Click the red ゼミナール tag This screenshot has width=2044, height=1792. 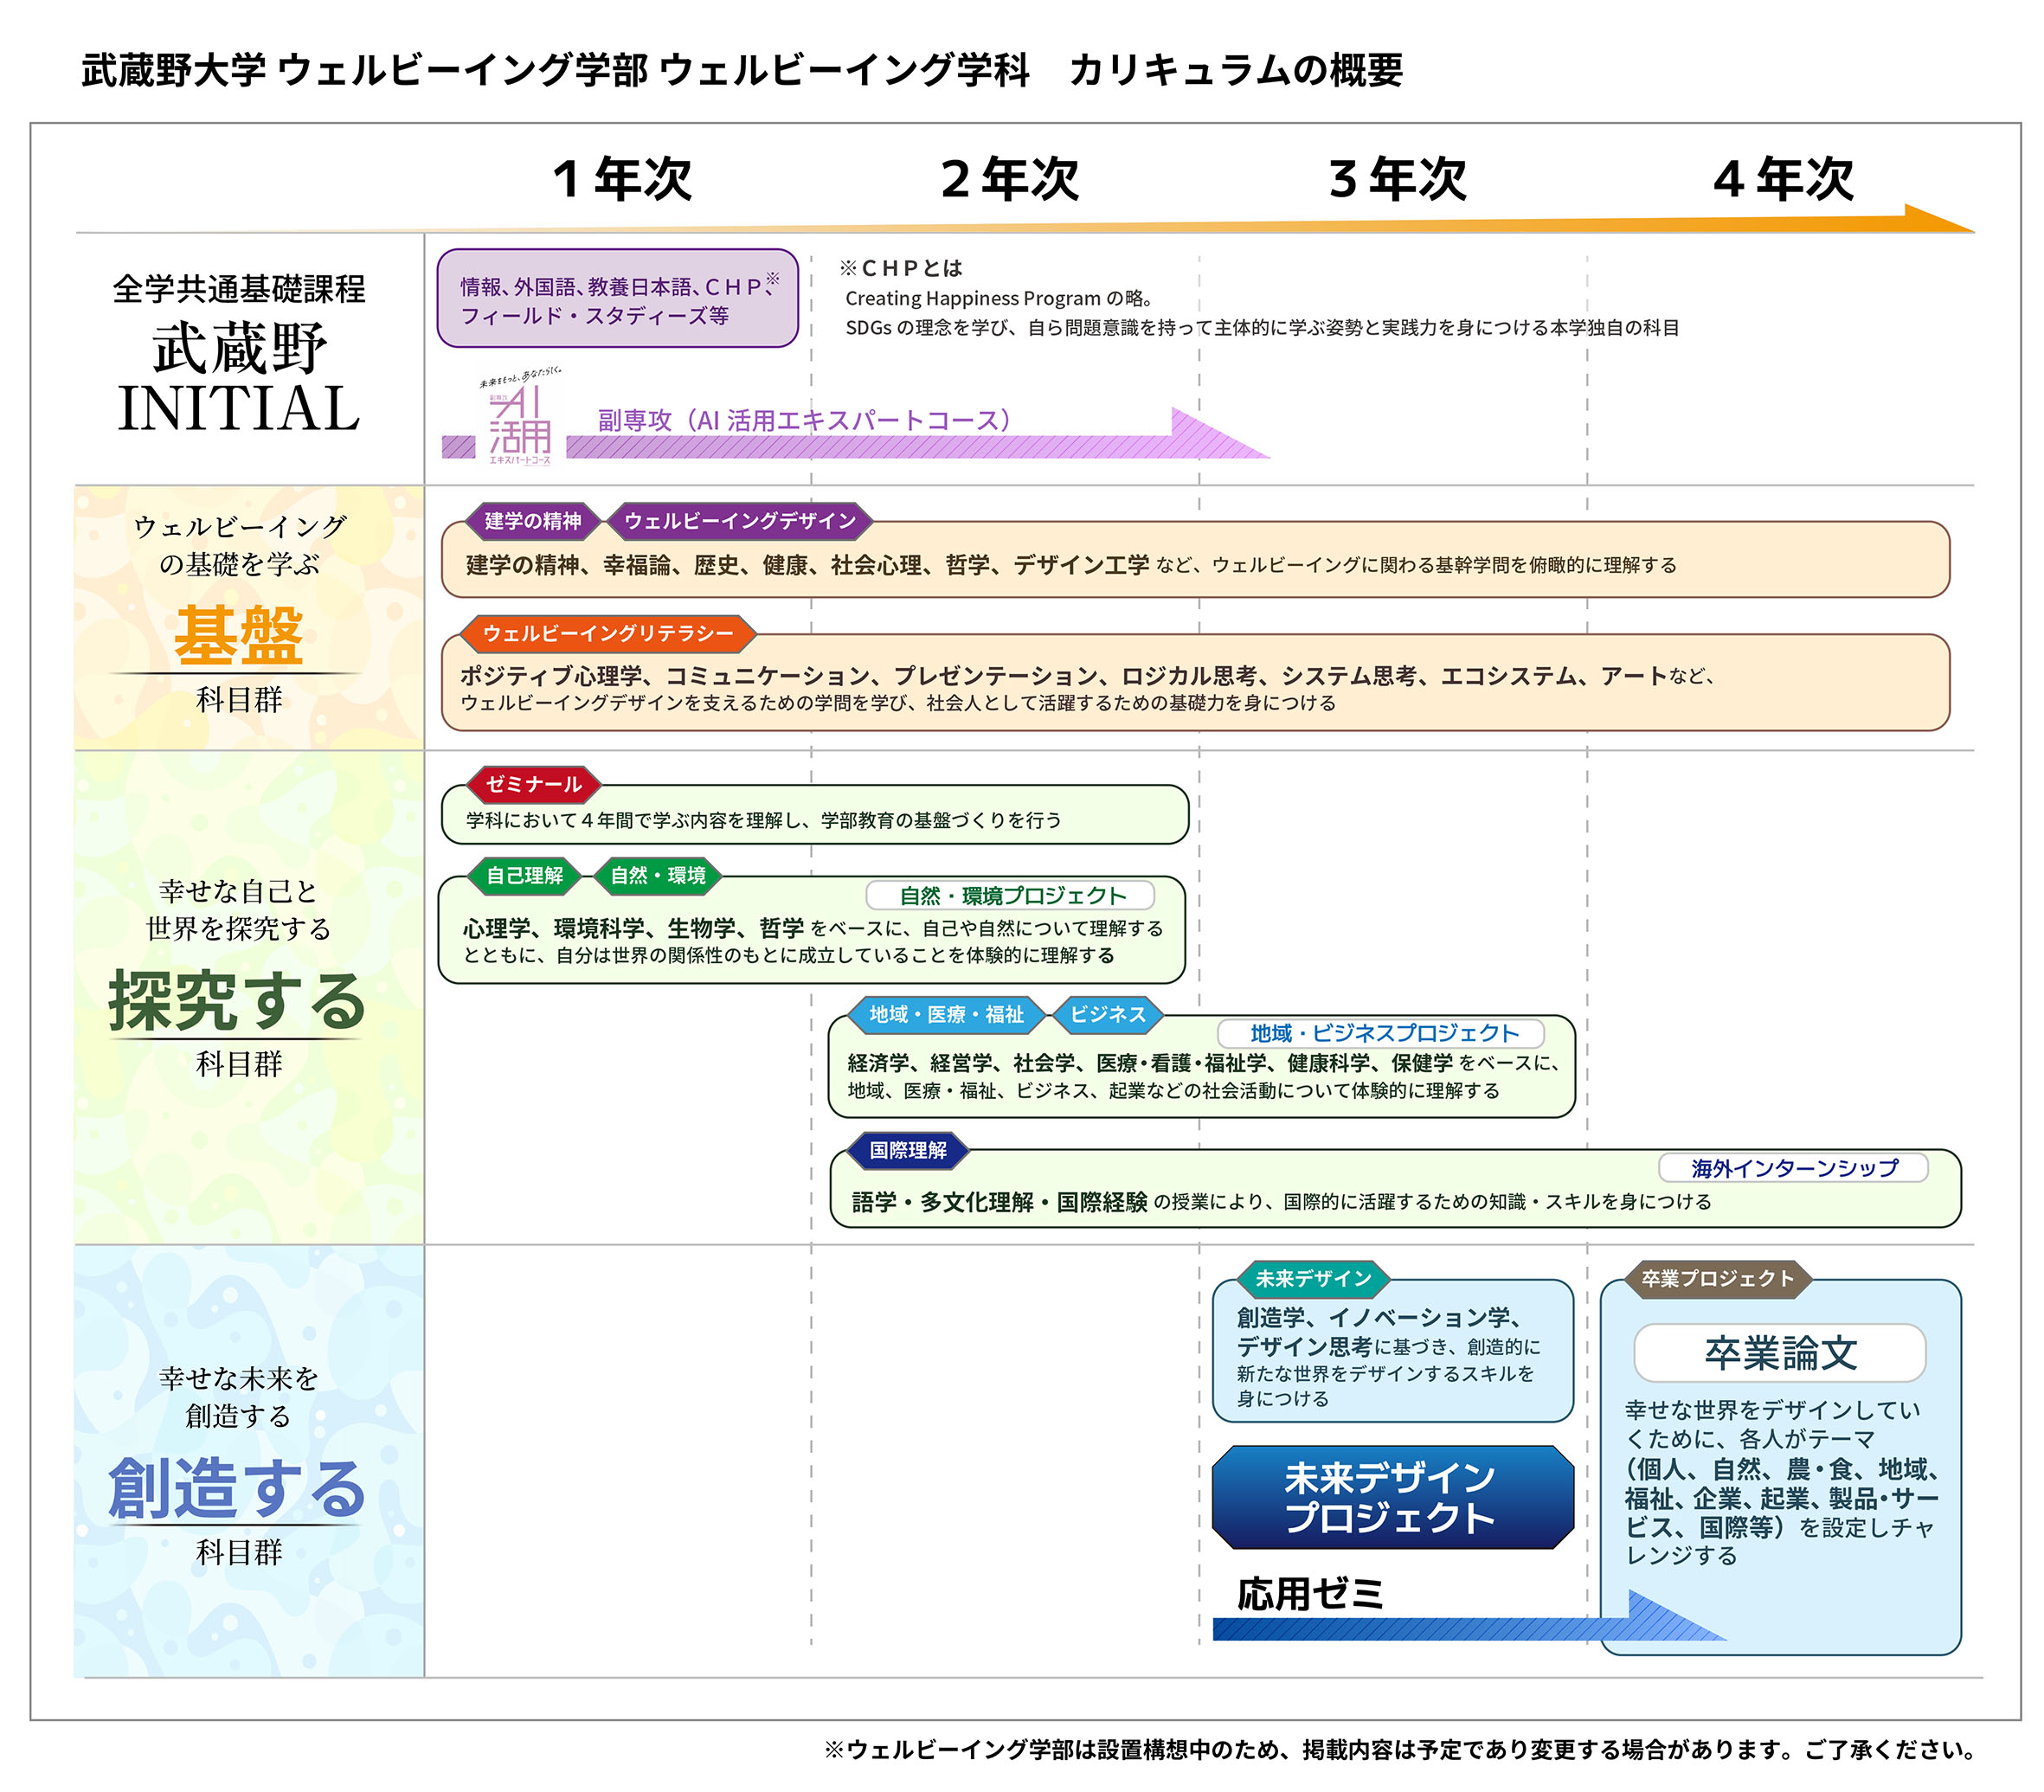533,784
